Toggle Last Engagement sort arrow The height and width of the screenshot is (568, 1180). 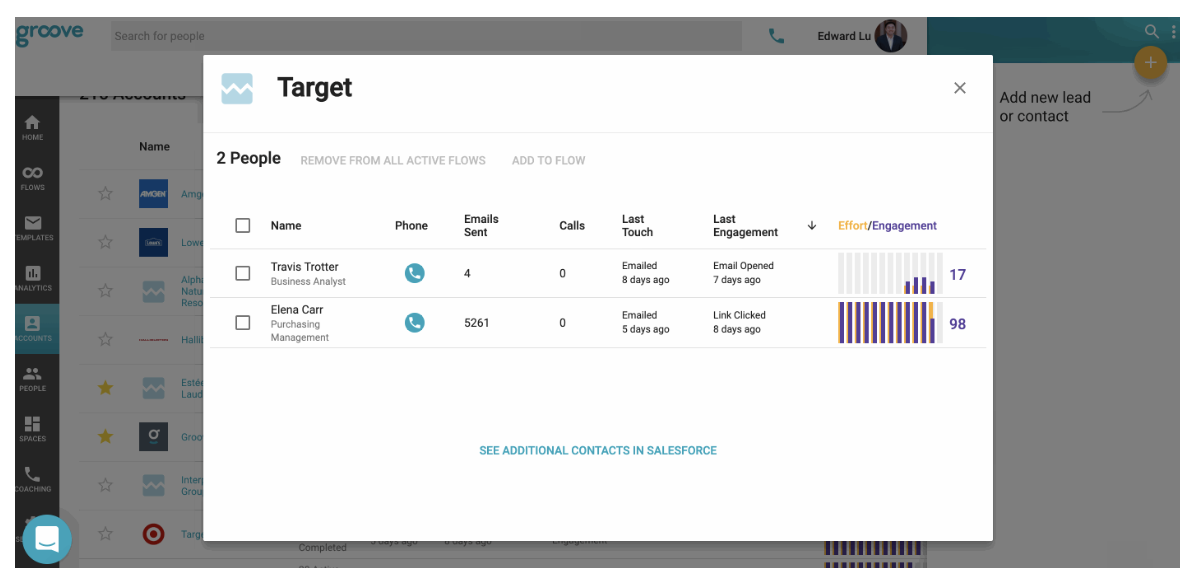[x=811, y=226]
